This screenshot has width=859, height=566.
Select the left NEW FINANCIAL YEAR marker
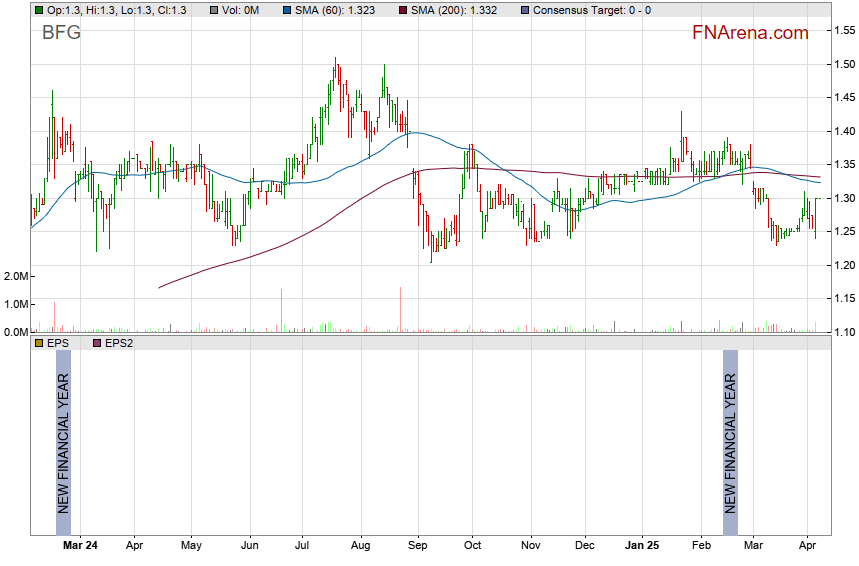tap(63, 443)
